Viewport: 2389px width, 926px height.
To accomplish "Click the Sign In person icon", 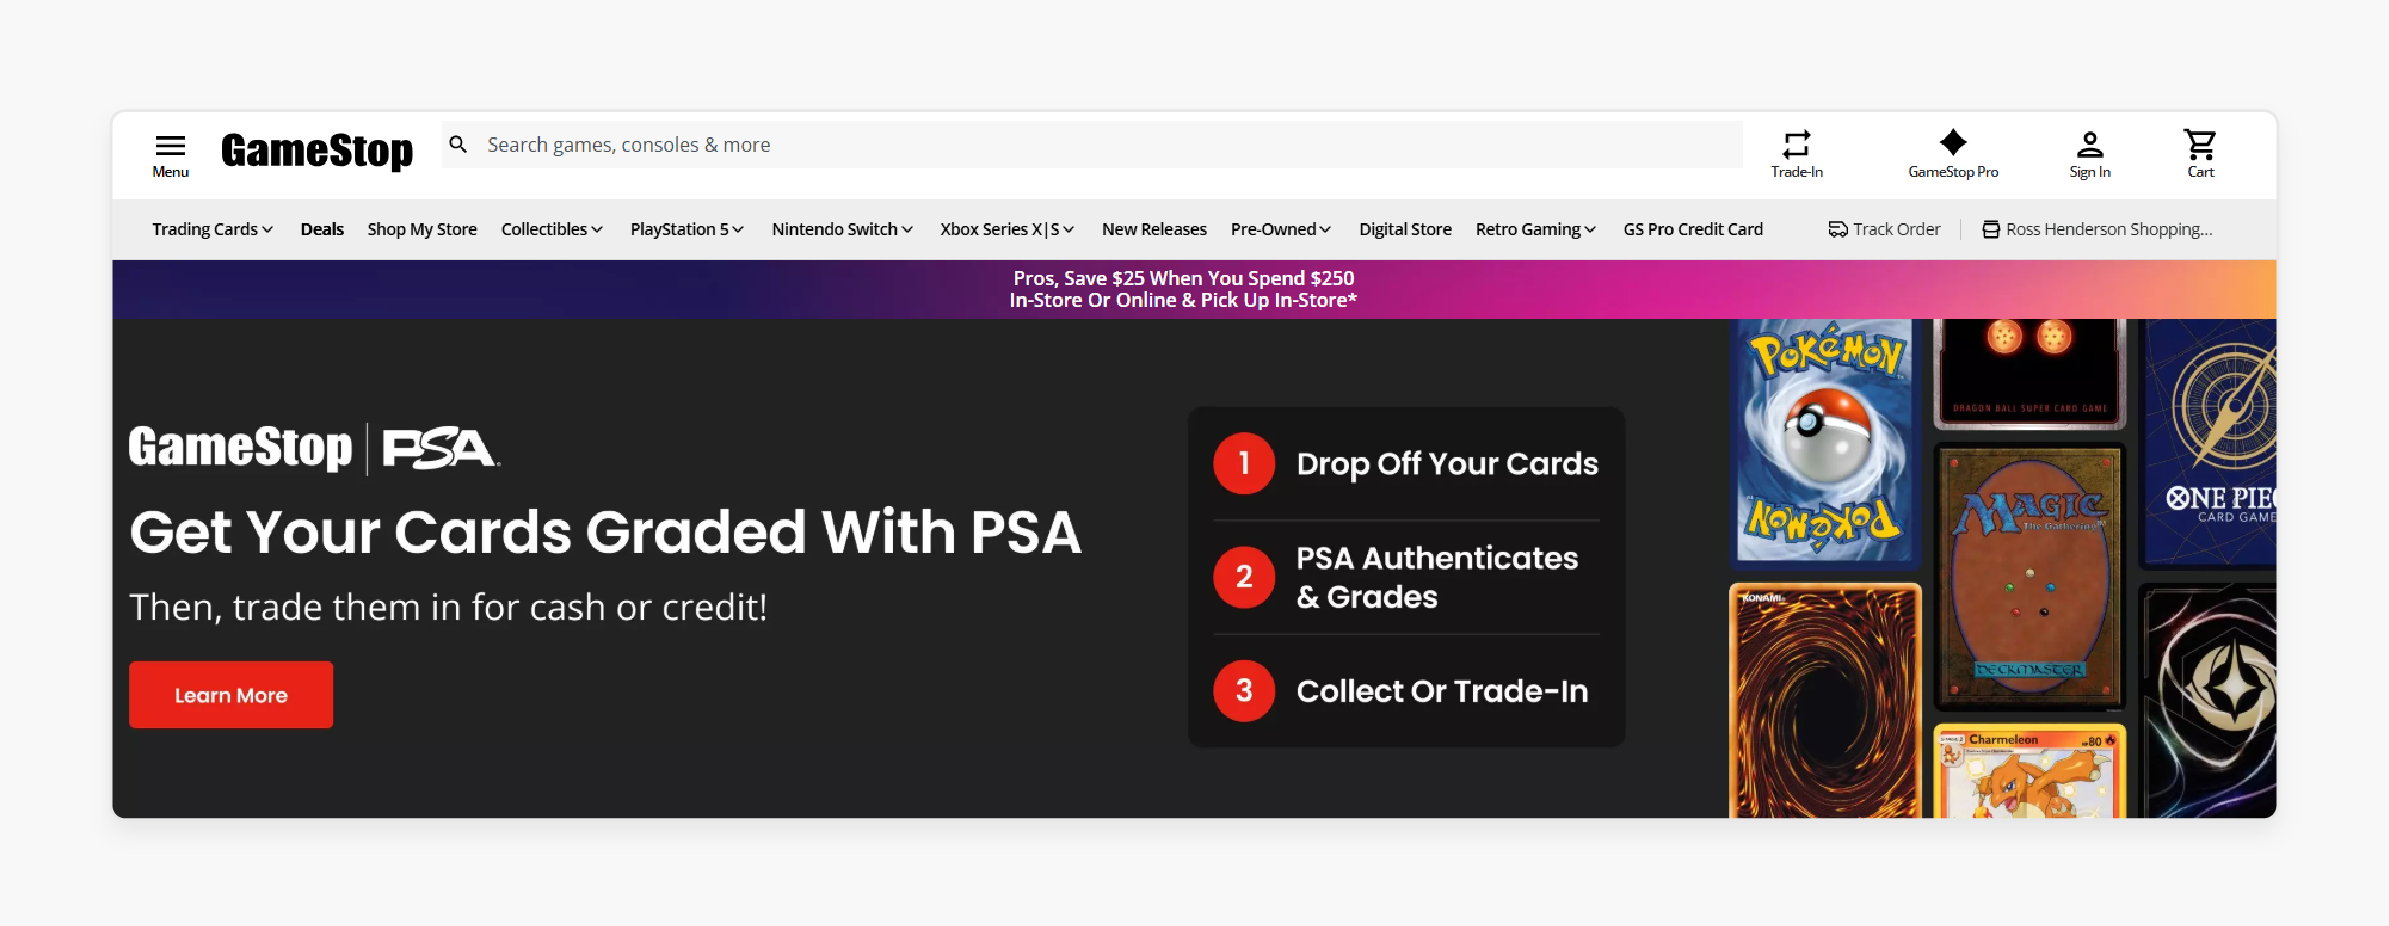I will pyautogui.click(x=2090, y=145).
